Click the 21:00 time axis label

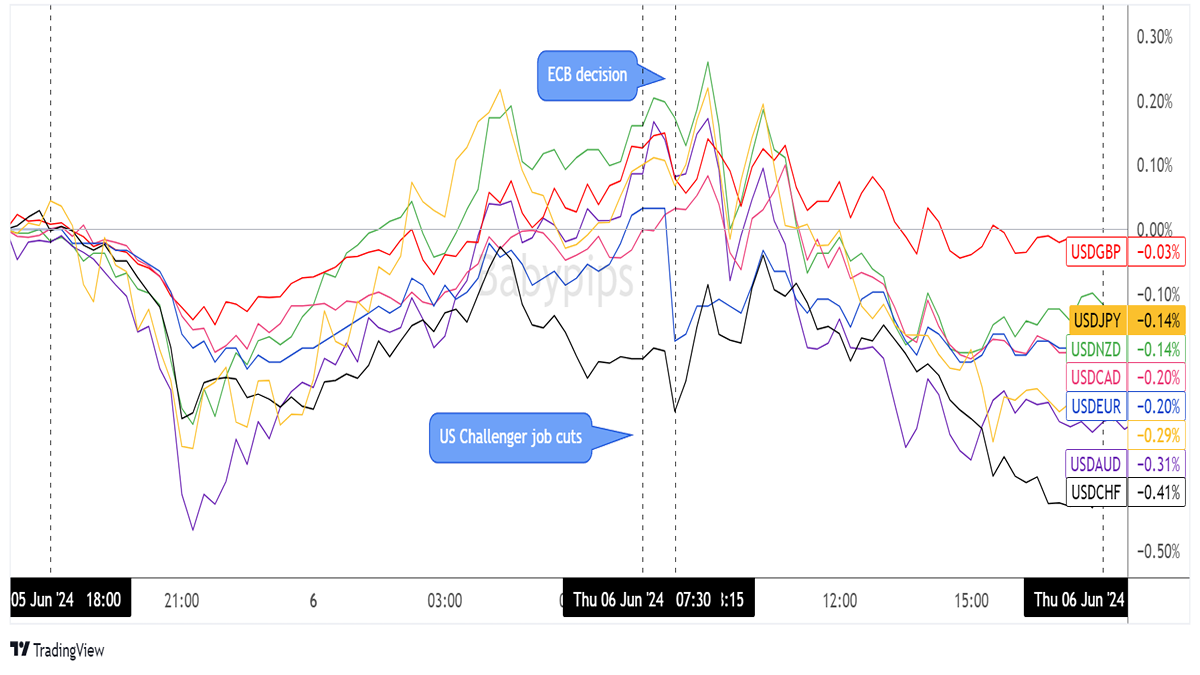182,601
